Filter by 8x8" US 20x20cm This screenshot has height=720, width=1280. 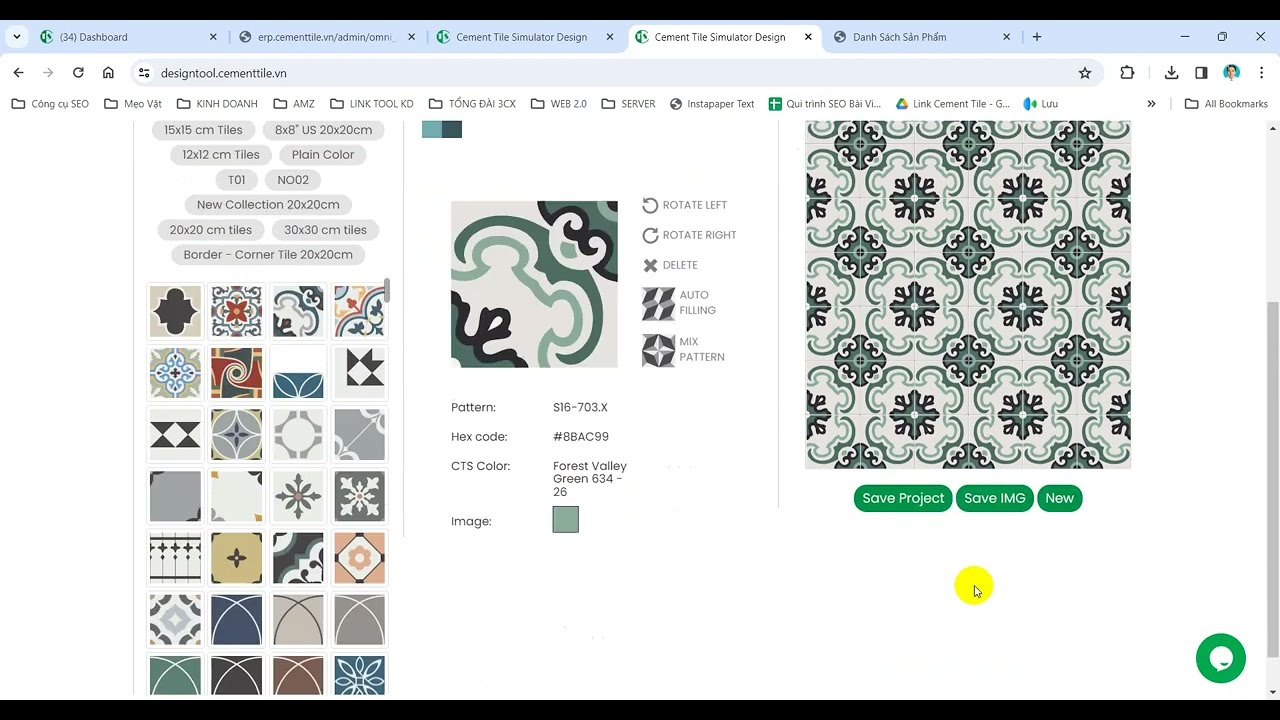click(323, 130)
